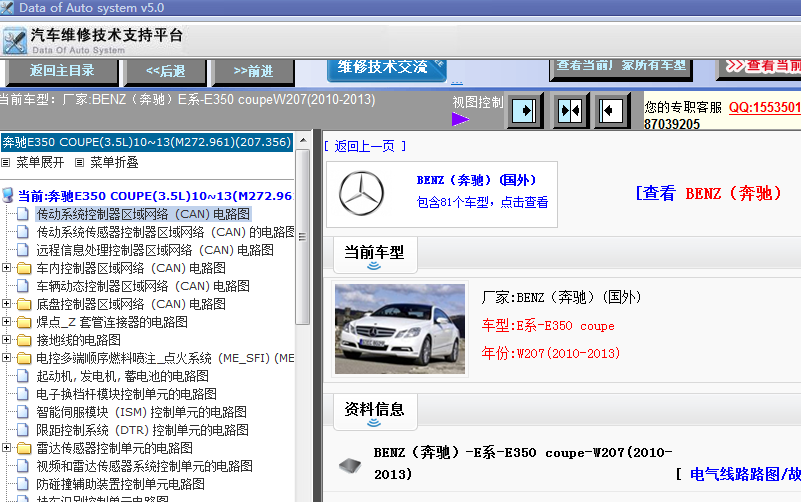
Task: Click the red >>查看当前 button
Action: [760, 69]
